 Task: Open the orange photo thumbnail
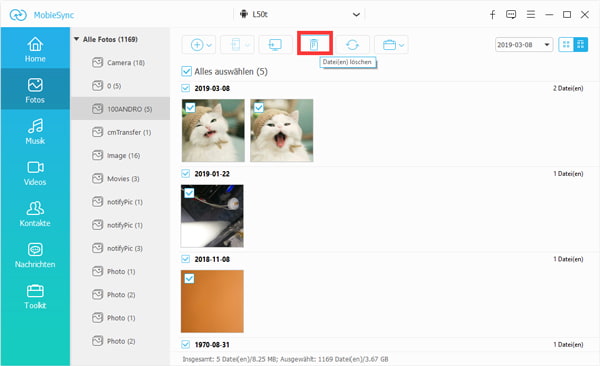click(212, 301)
